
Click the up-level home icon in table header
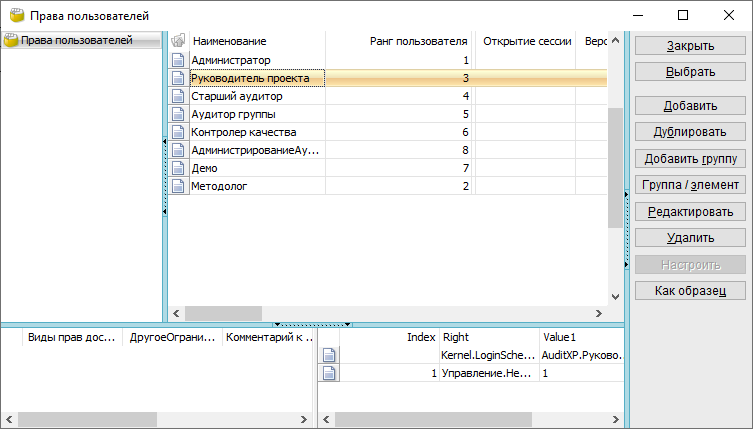(178, 41)
